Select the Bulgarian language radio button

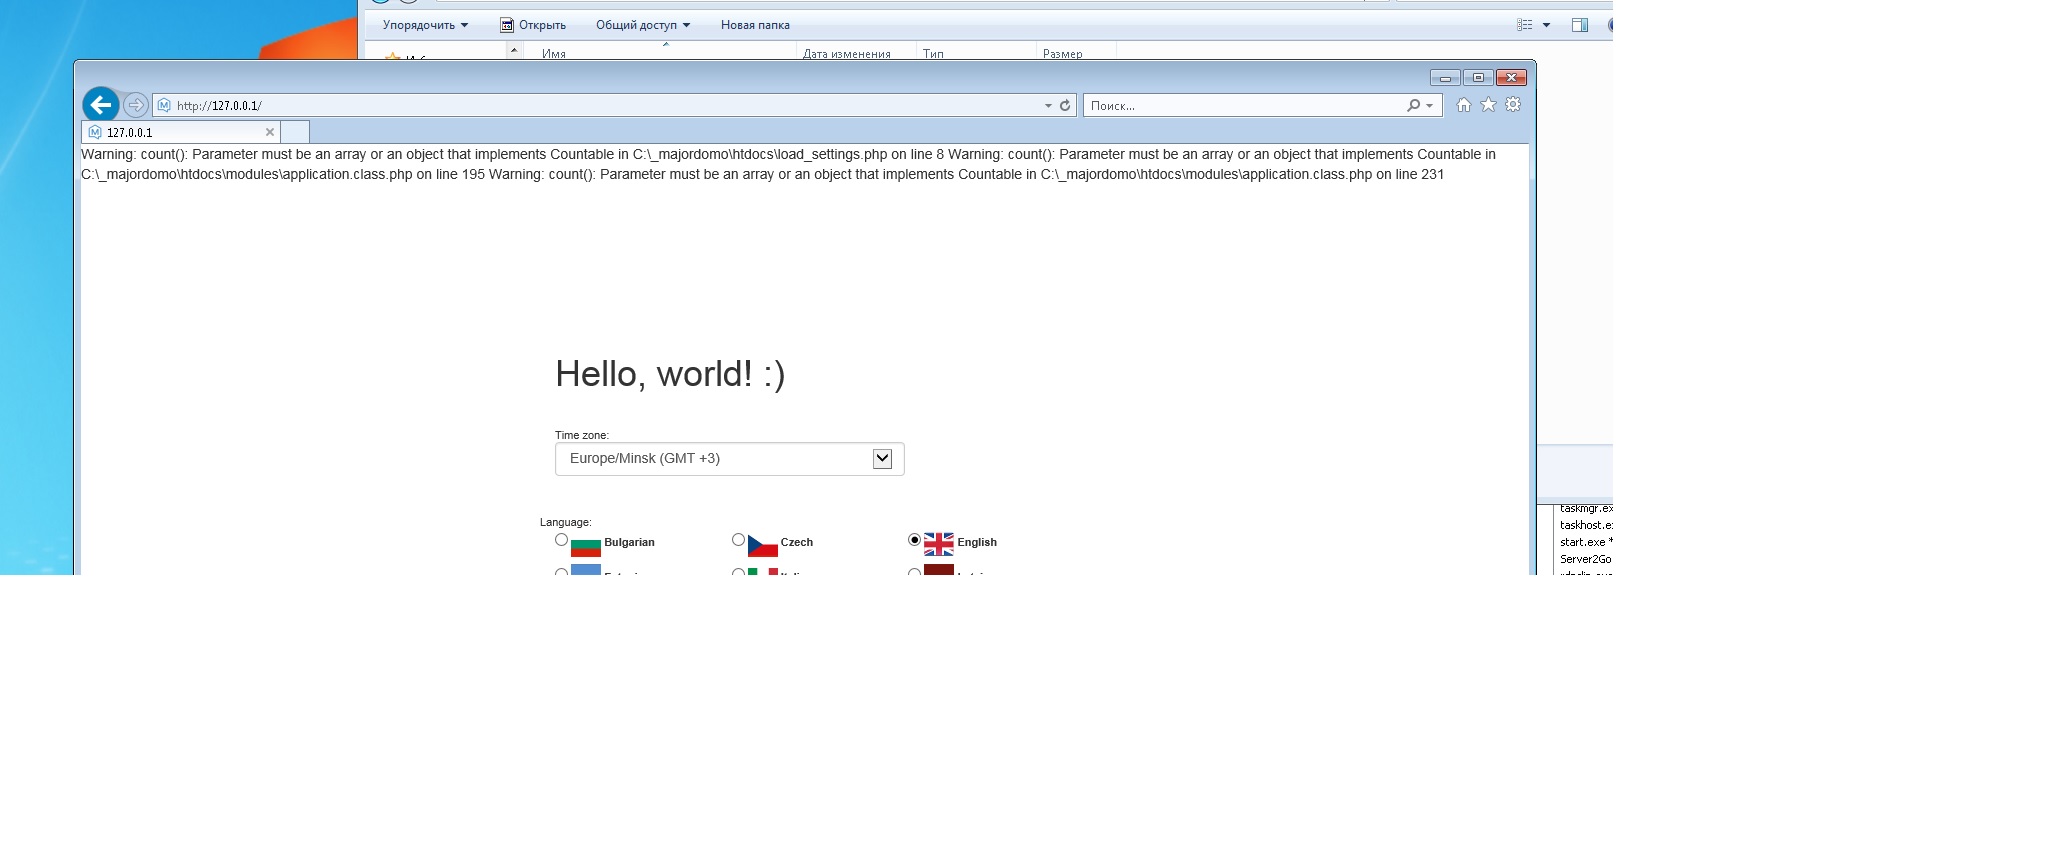(562, 540)
